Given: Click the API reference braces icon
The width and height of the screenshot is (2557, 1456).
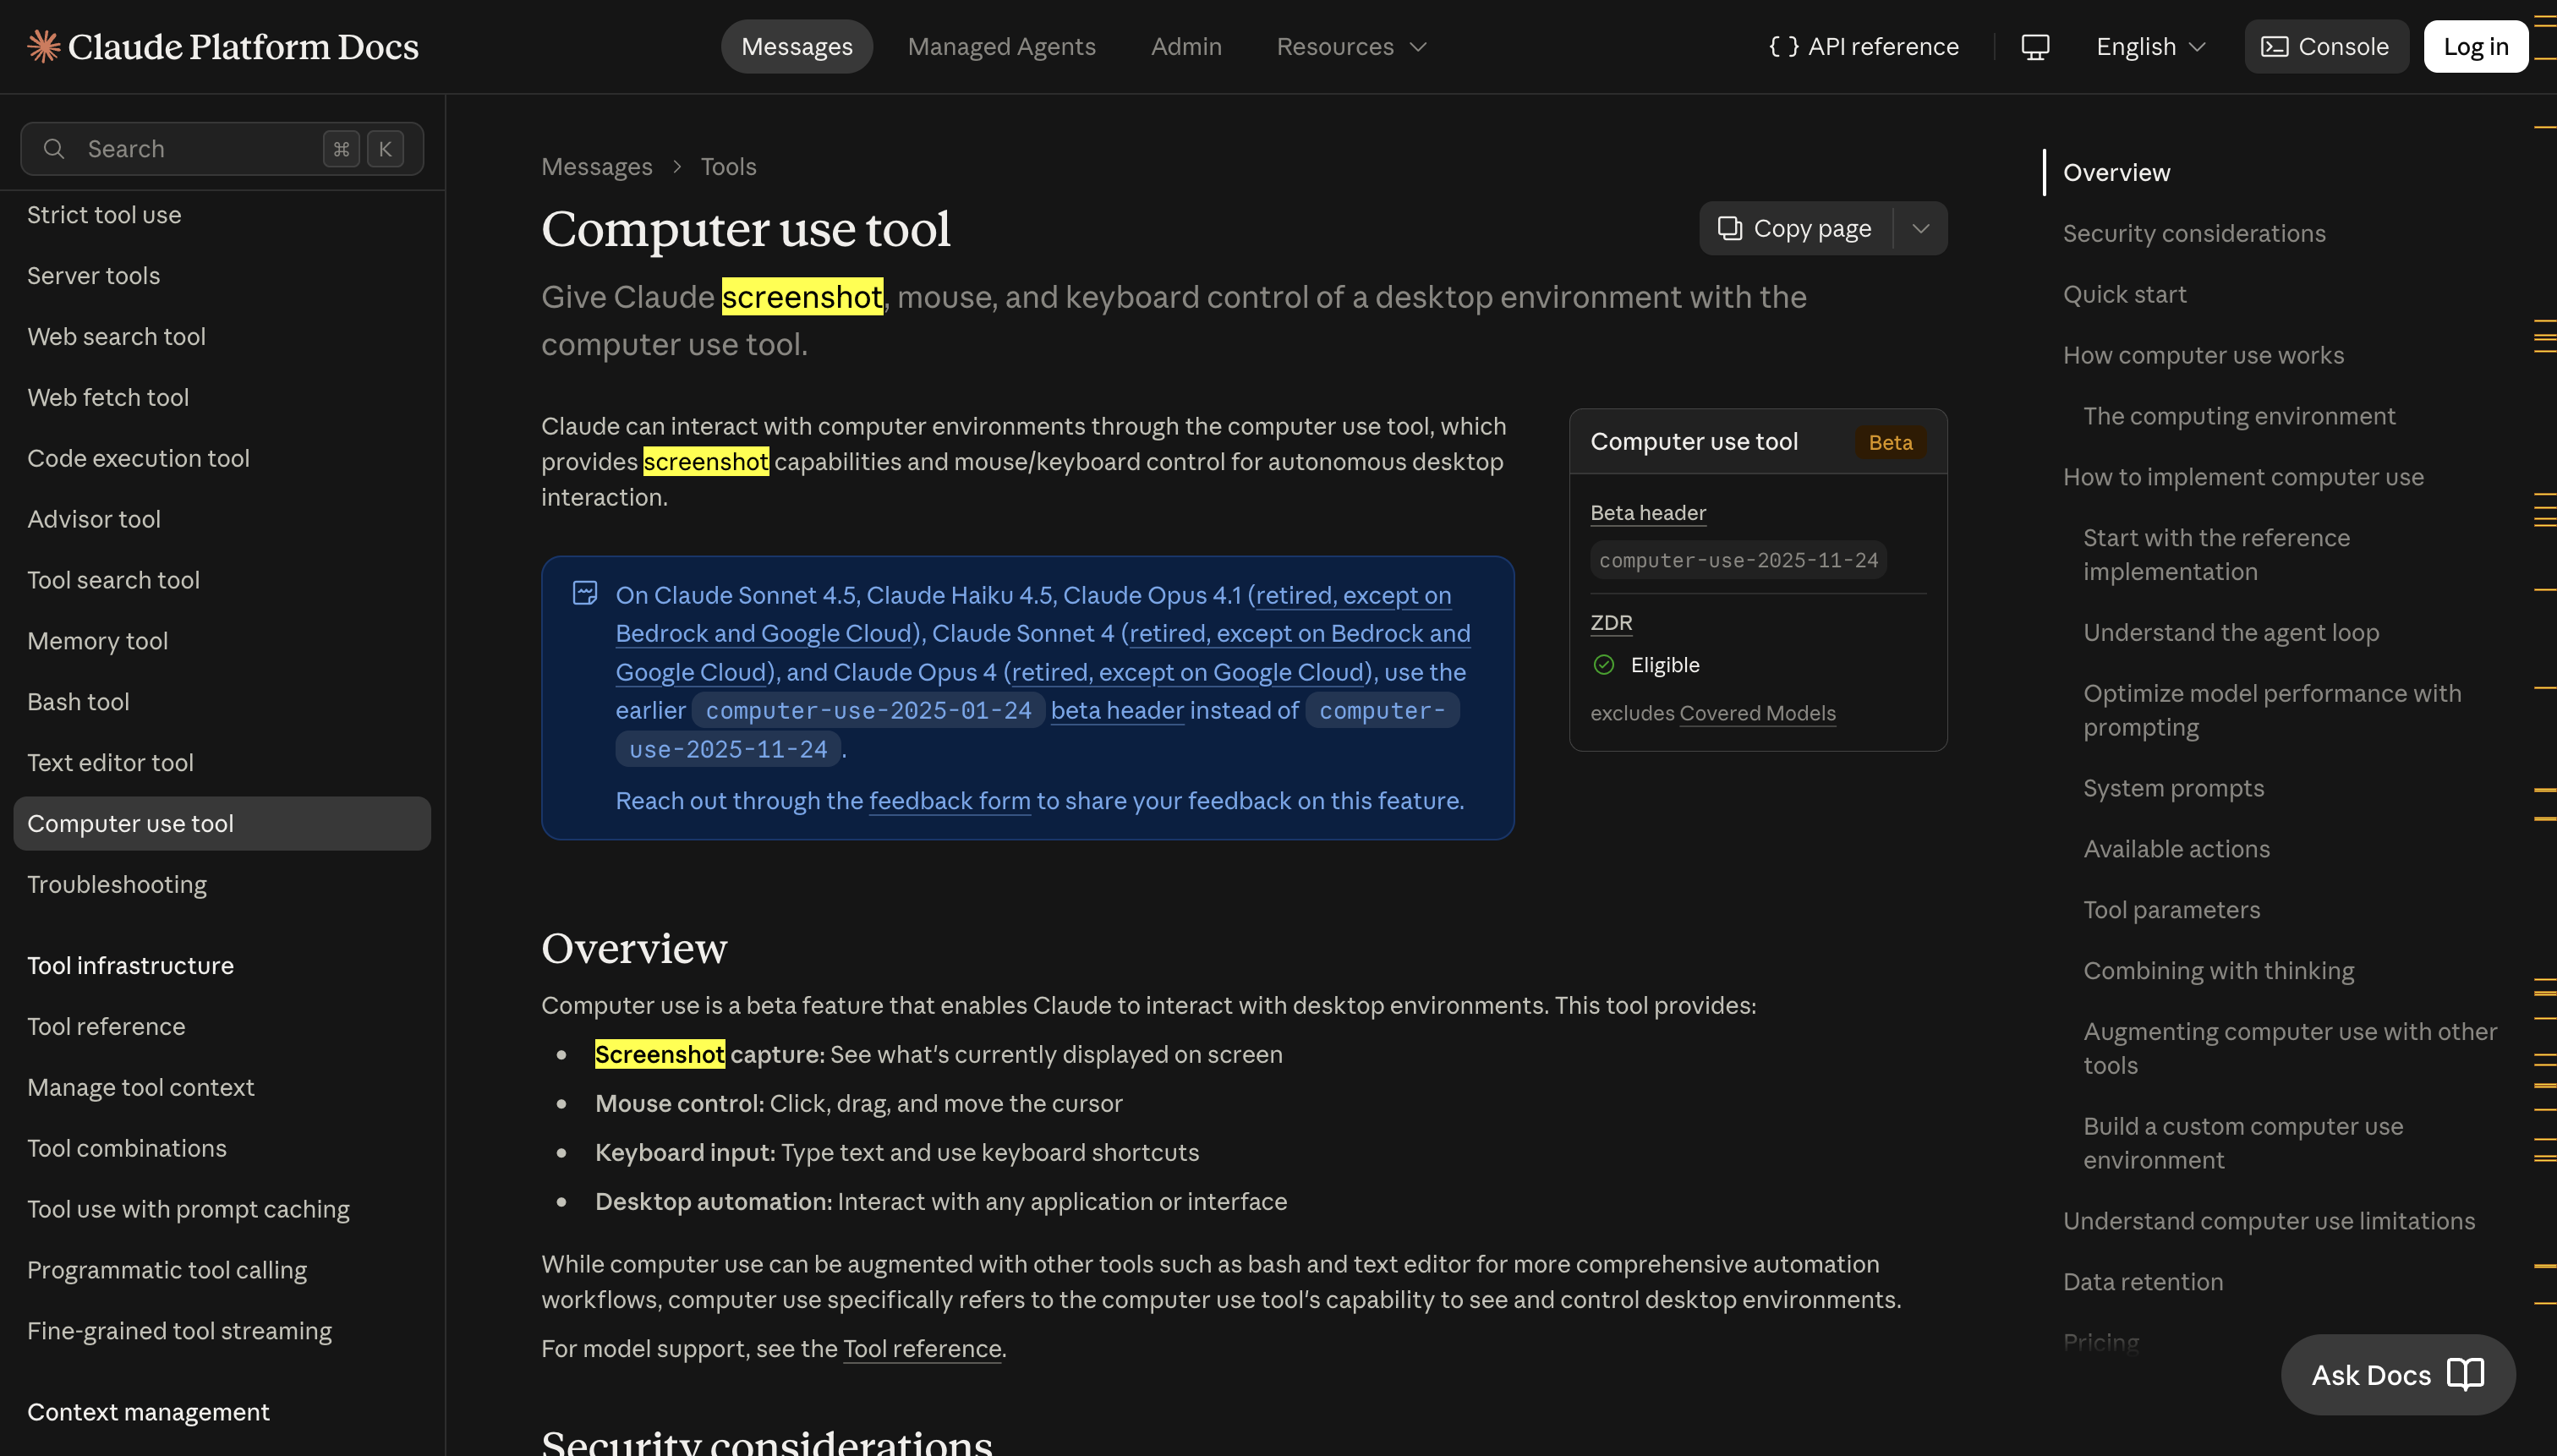Looking at the screenshot, I should click(x=1783, y=47).
